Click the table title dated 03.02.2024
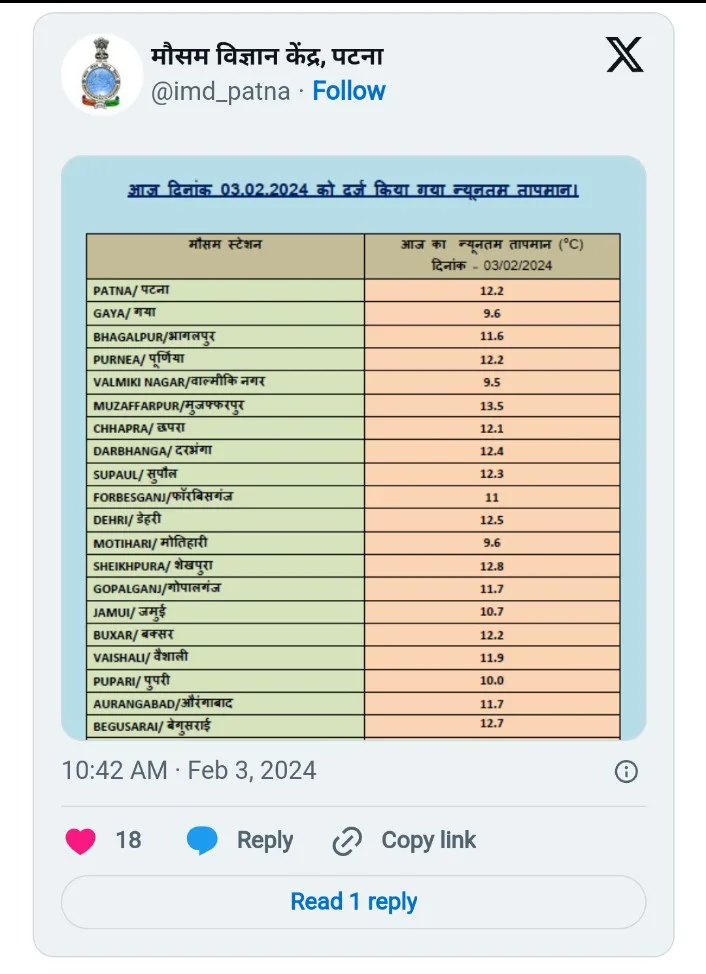This screenshot has height=974, width=706. (x=353, y=190)
